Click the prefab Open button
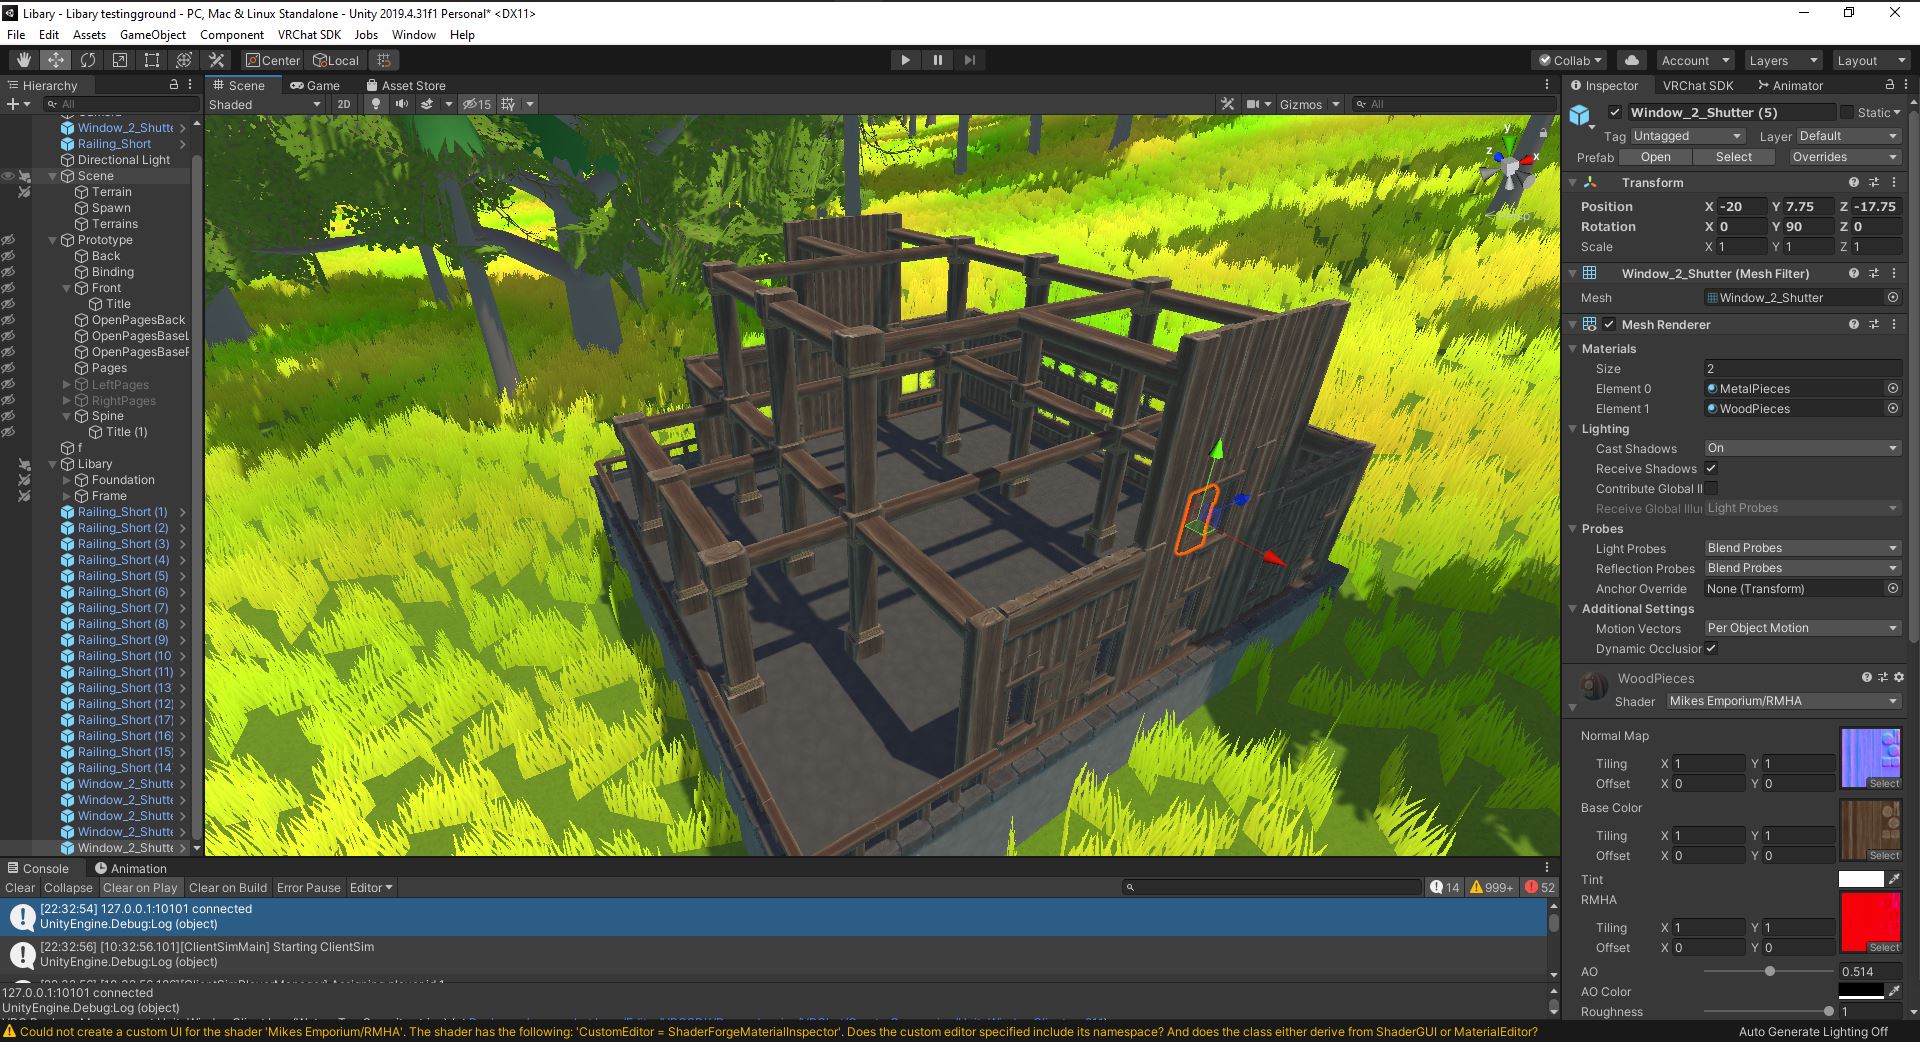Viewport: 1920px width, 1042px height. [1655, 157]
